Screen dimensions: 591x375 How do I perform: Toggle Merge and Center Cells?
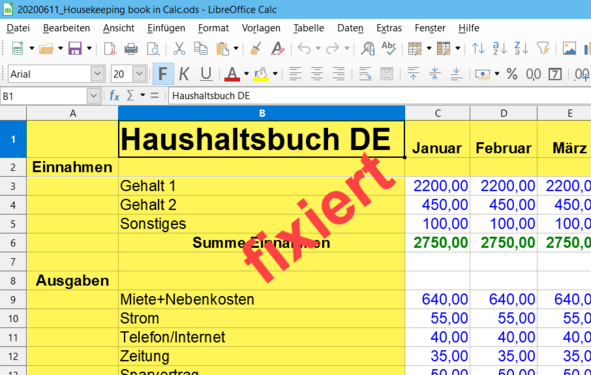point(387,74)
